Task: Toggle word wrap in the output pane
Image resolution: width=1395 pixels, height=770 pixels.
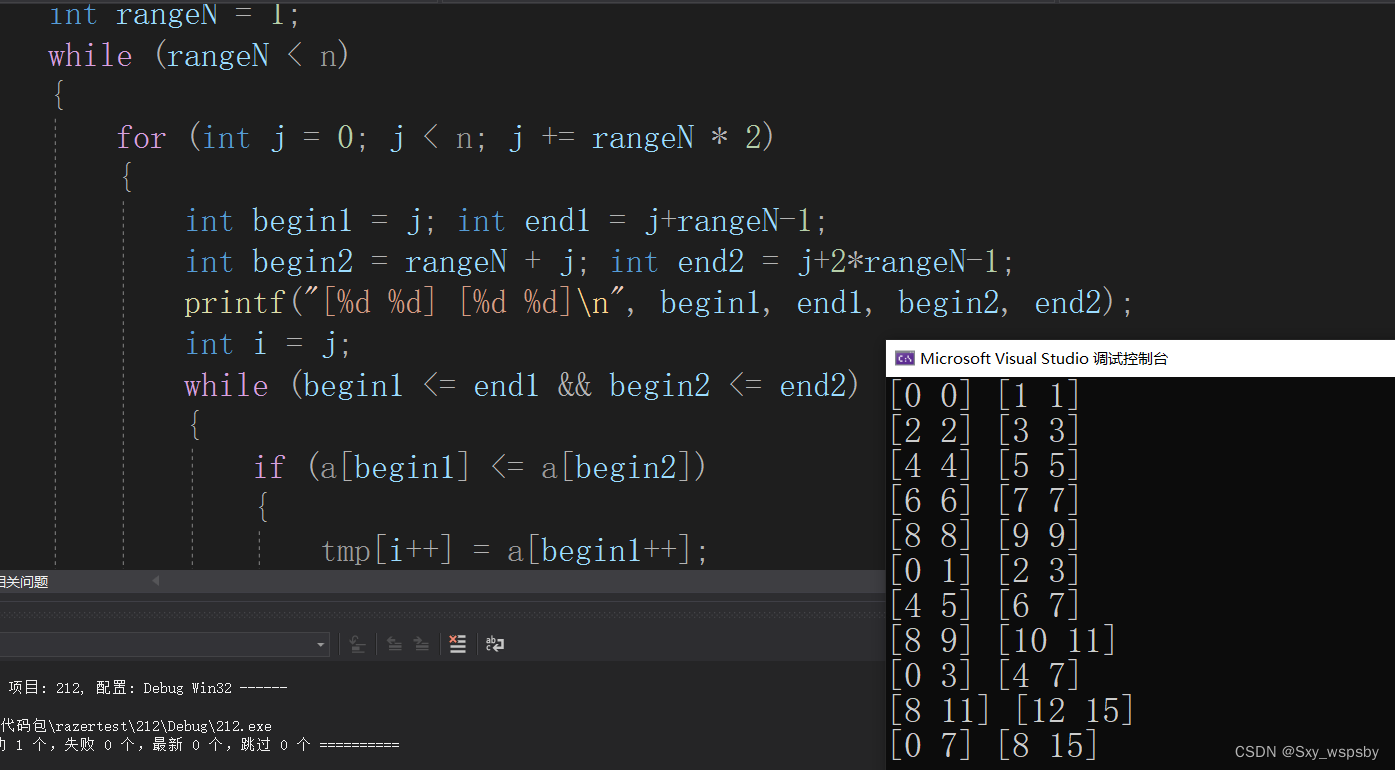Action: click(494, 644)
